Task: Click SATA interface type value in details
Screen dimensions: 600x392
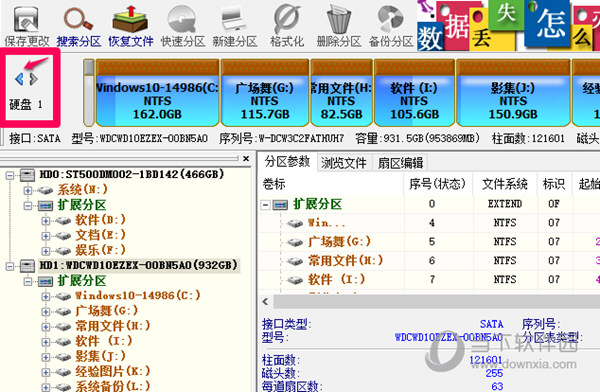Action: 491,324
